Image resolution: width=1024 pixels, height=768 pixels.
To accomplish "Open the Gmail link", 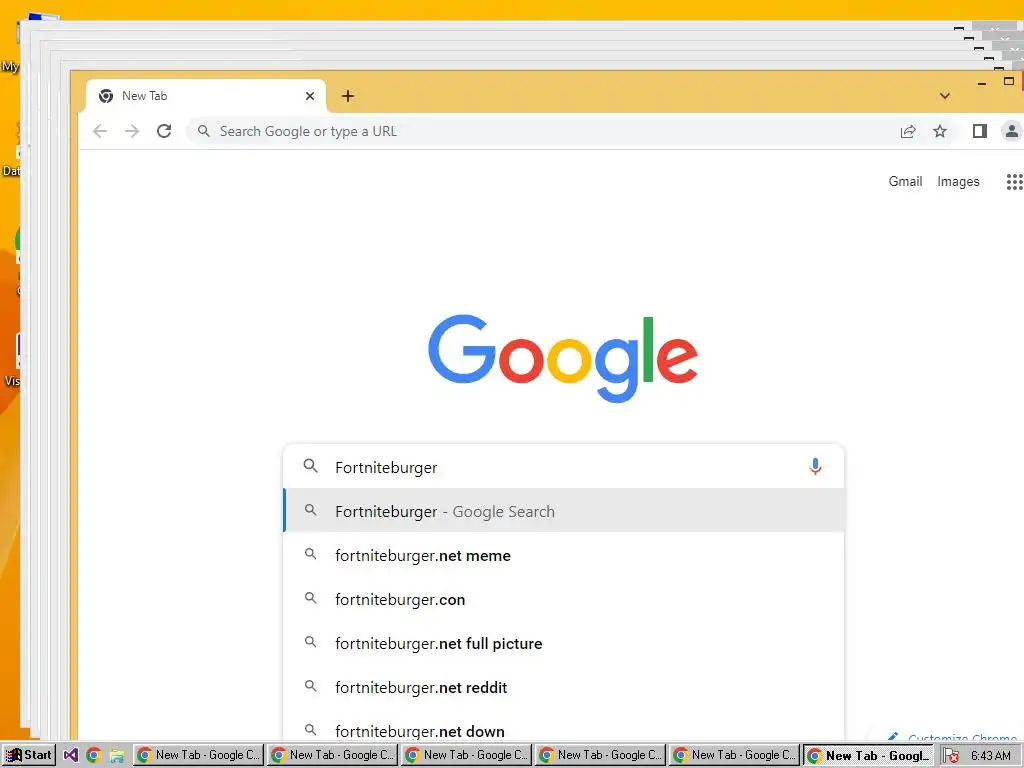I will click(x=905, y=182).
